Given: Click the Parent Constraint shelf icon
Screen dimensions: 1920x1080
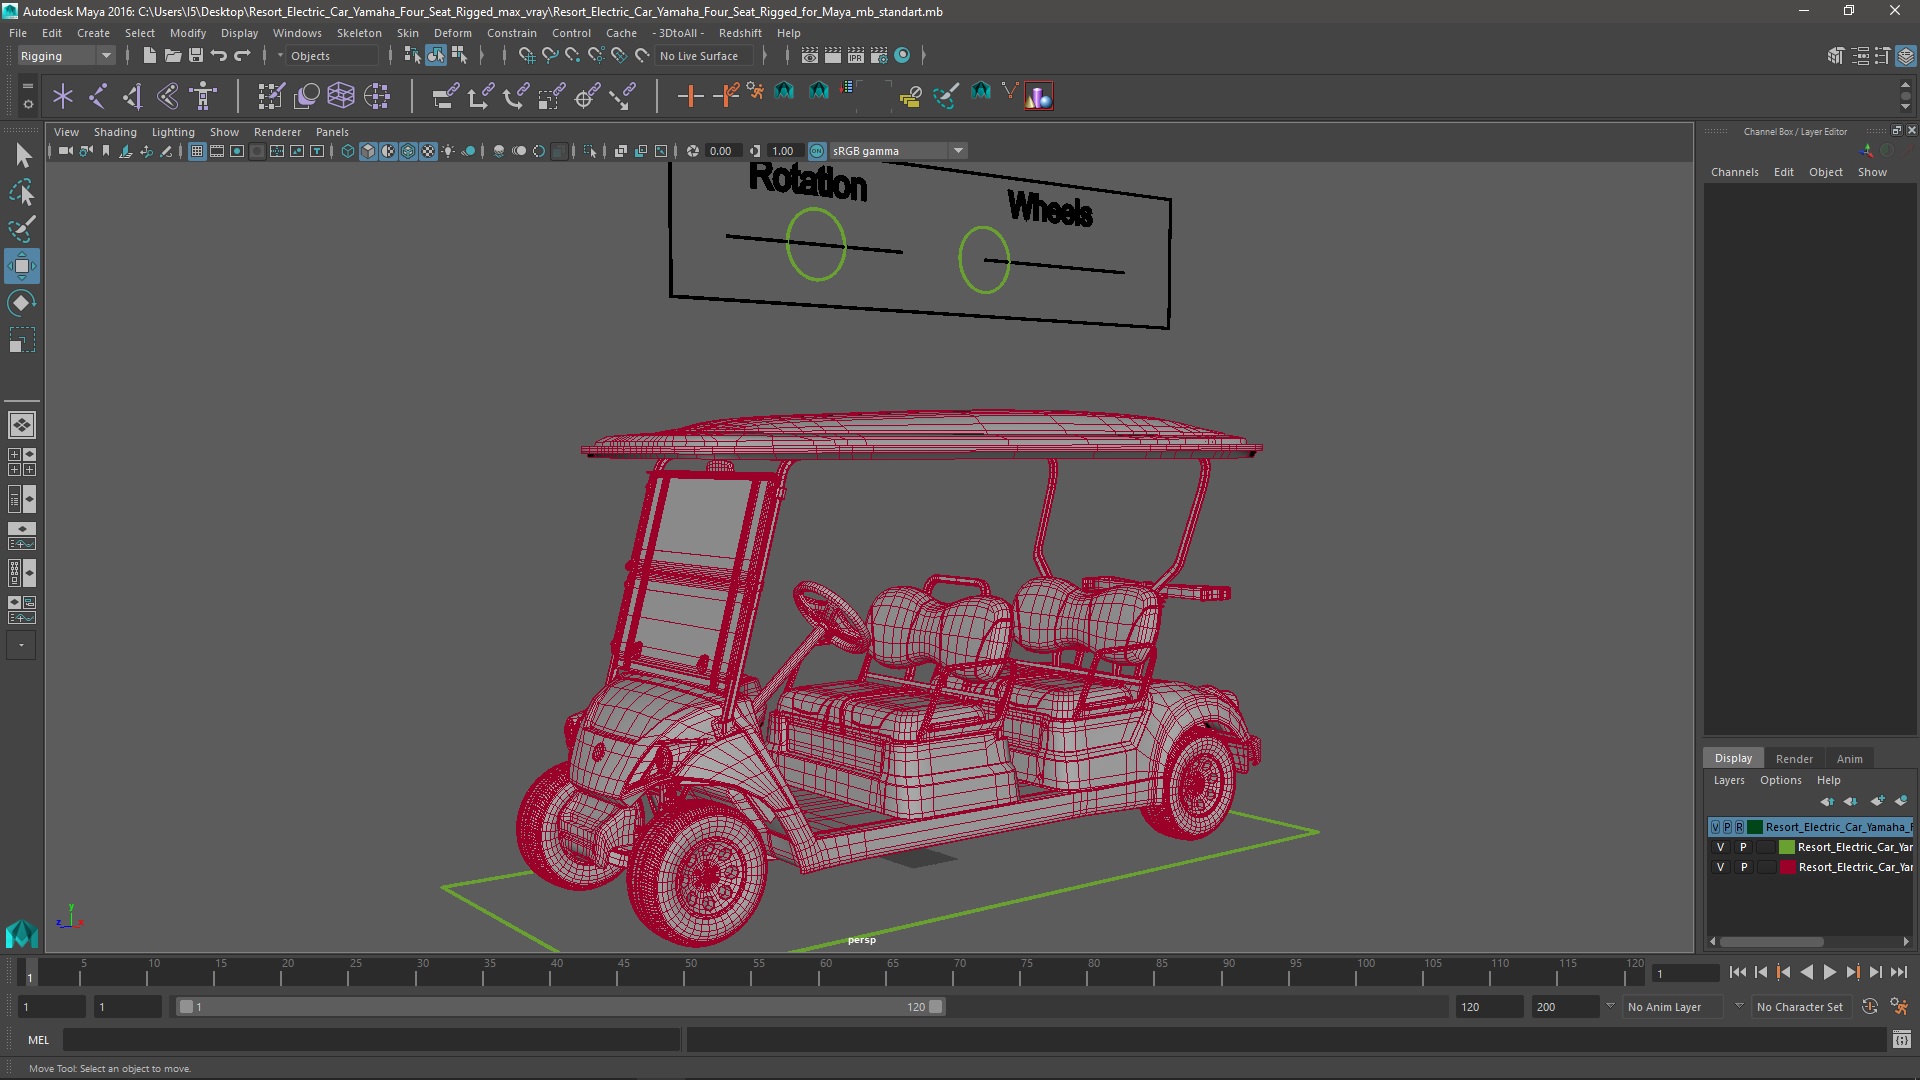Looking at the screenshot, I should click(x=445, y=96).
